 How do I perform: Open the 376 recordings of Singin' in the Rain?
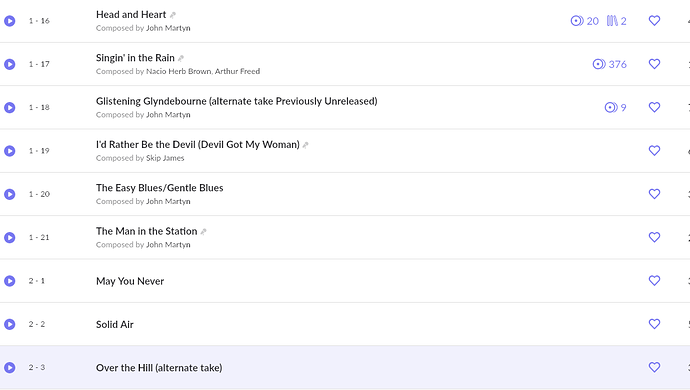(609, 64)
